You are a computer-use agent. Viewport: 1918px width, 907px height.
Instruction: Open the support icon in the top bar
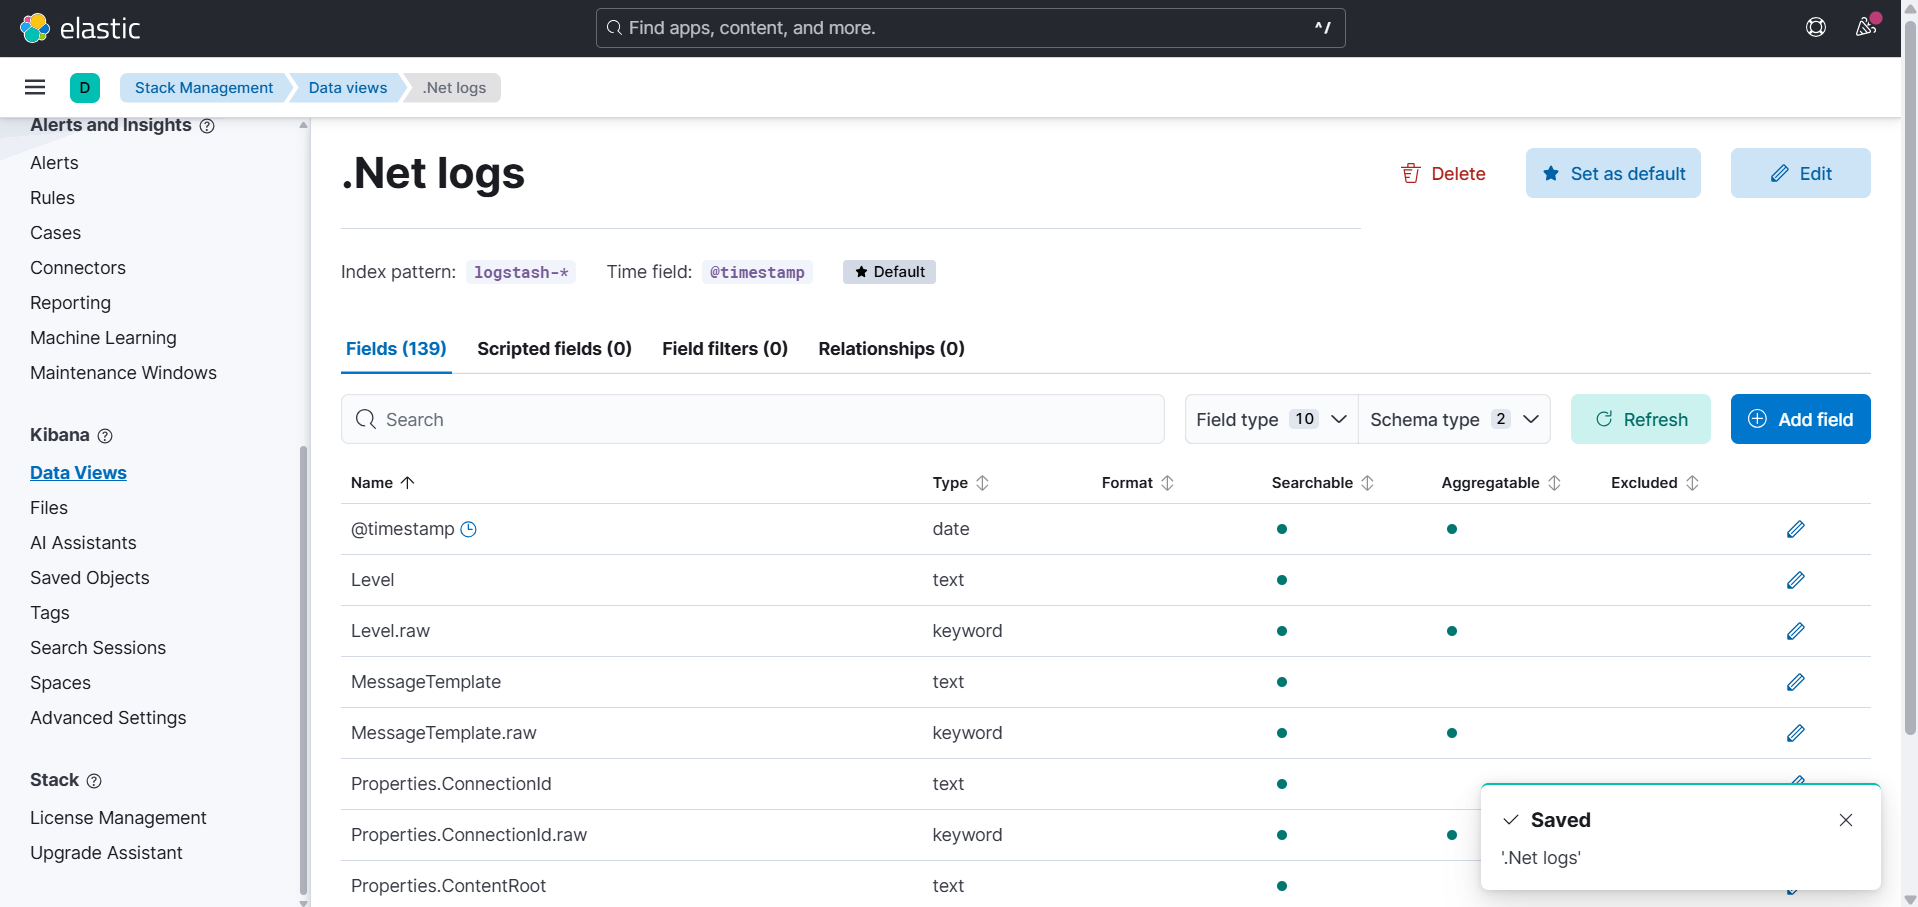(x=1816, y=27)
